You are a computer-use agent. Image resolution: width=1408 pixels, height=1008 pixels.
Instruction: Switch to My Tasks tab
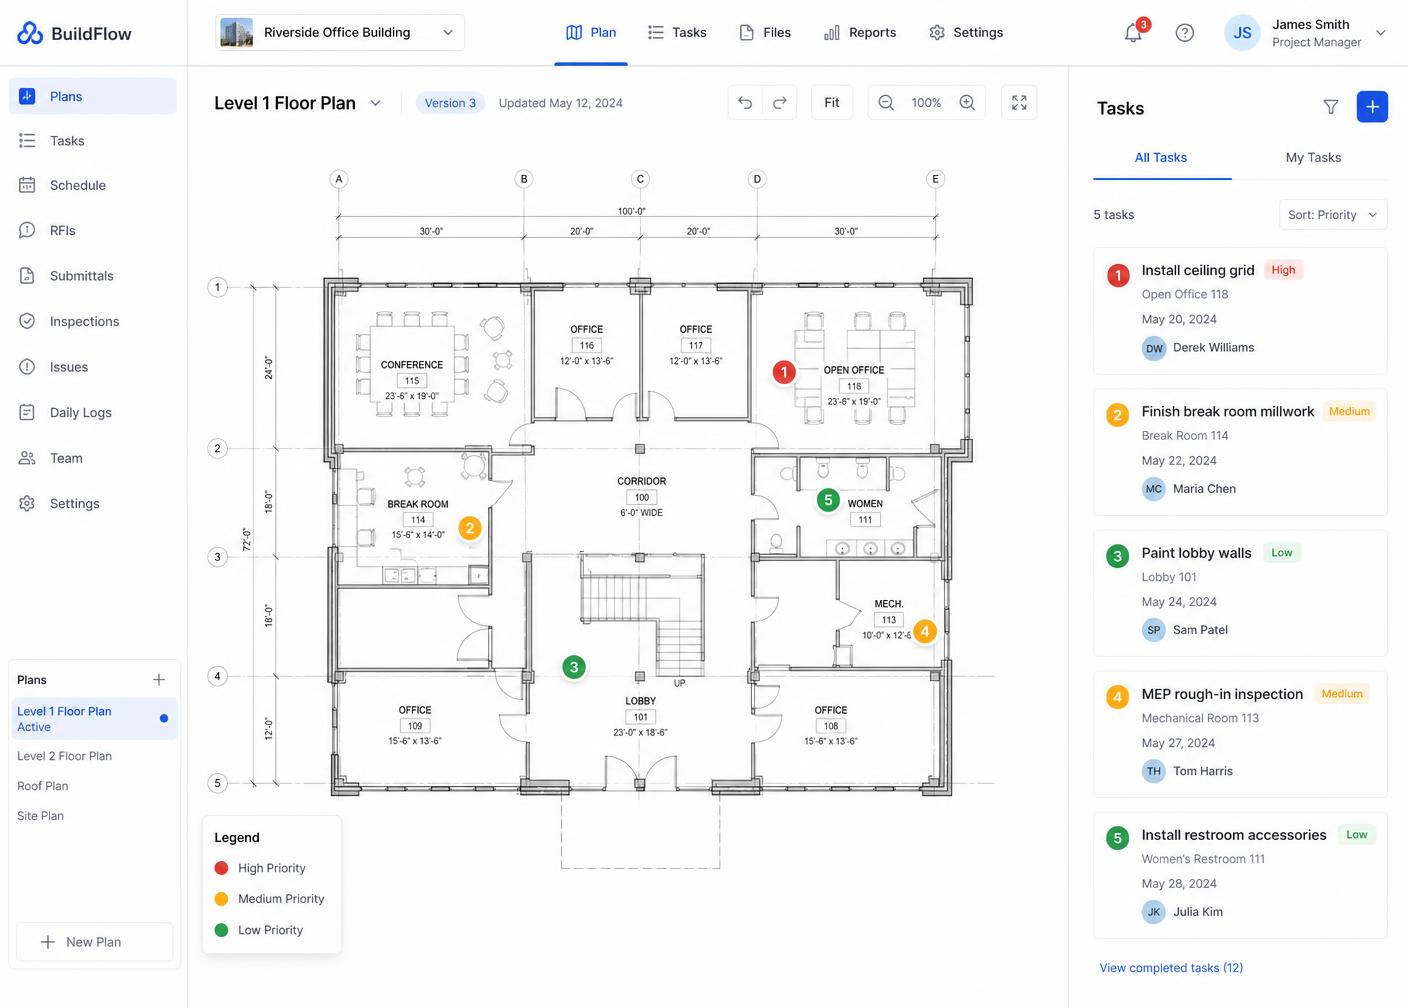click(x=1313, y=158)
